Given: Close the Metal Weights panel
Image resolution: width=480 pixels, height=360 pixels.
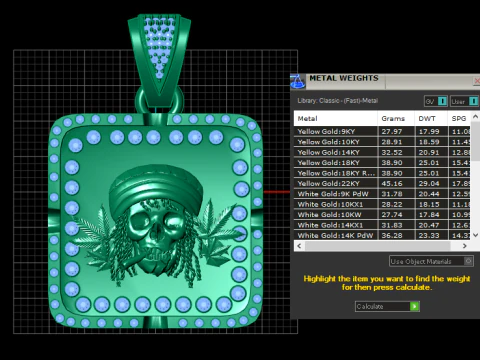Looking at the screenshot, I should (x=477, y=81).
